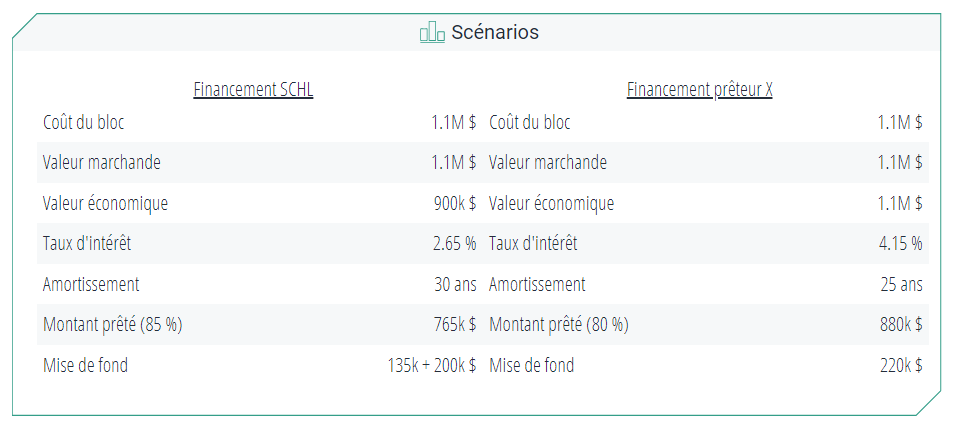955x429 pixels.
Task: Select the 4.15 % interest rate value
Action: [900, 243]
